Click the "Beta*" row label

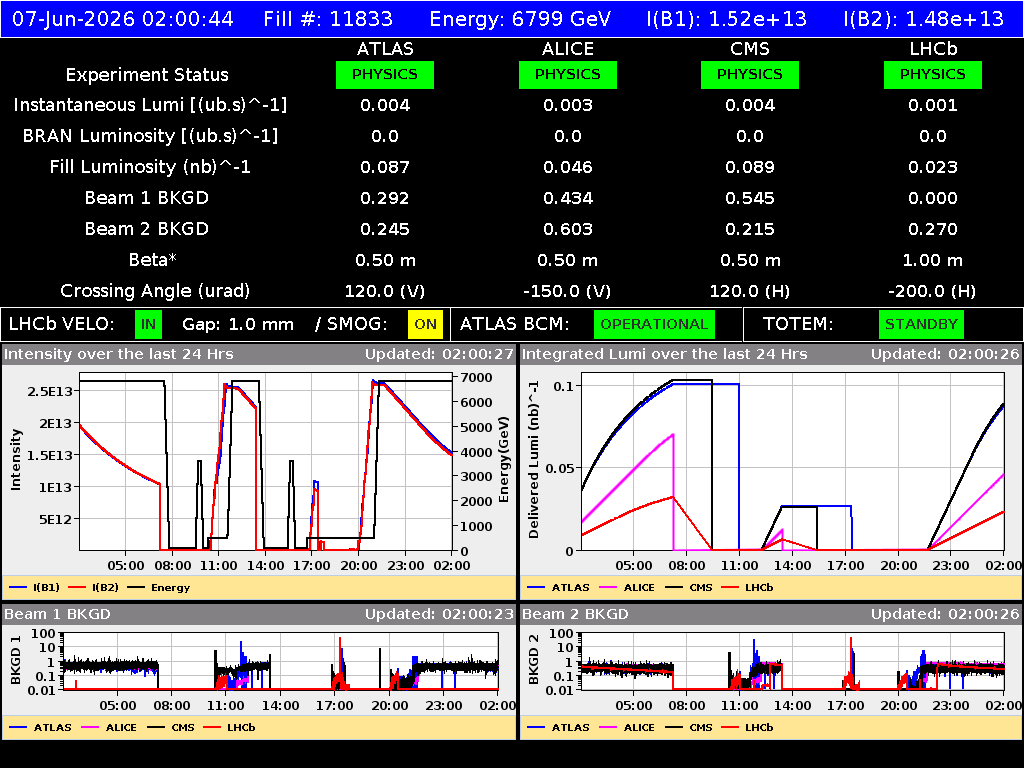pos(153,260)
